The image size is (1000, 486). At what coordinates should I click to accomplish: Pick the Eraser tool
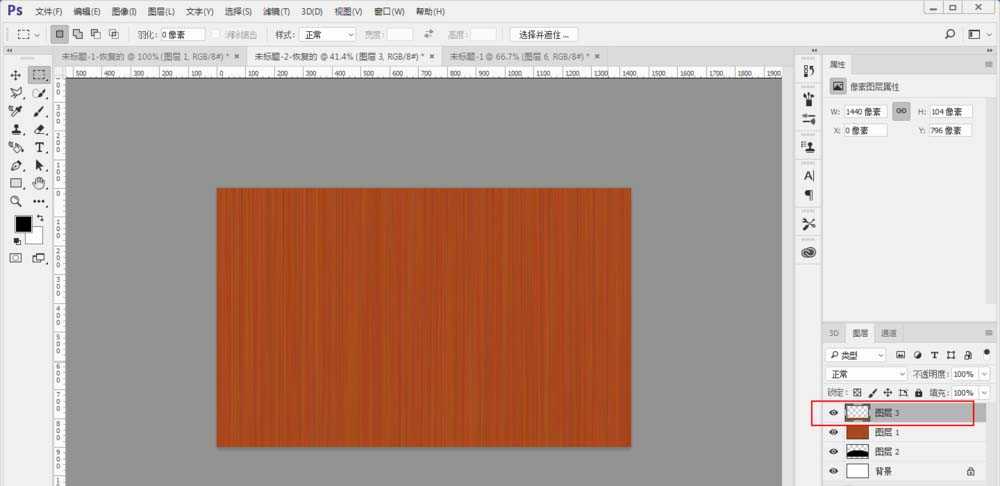tap(40, 129)
